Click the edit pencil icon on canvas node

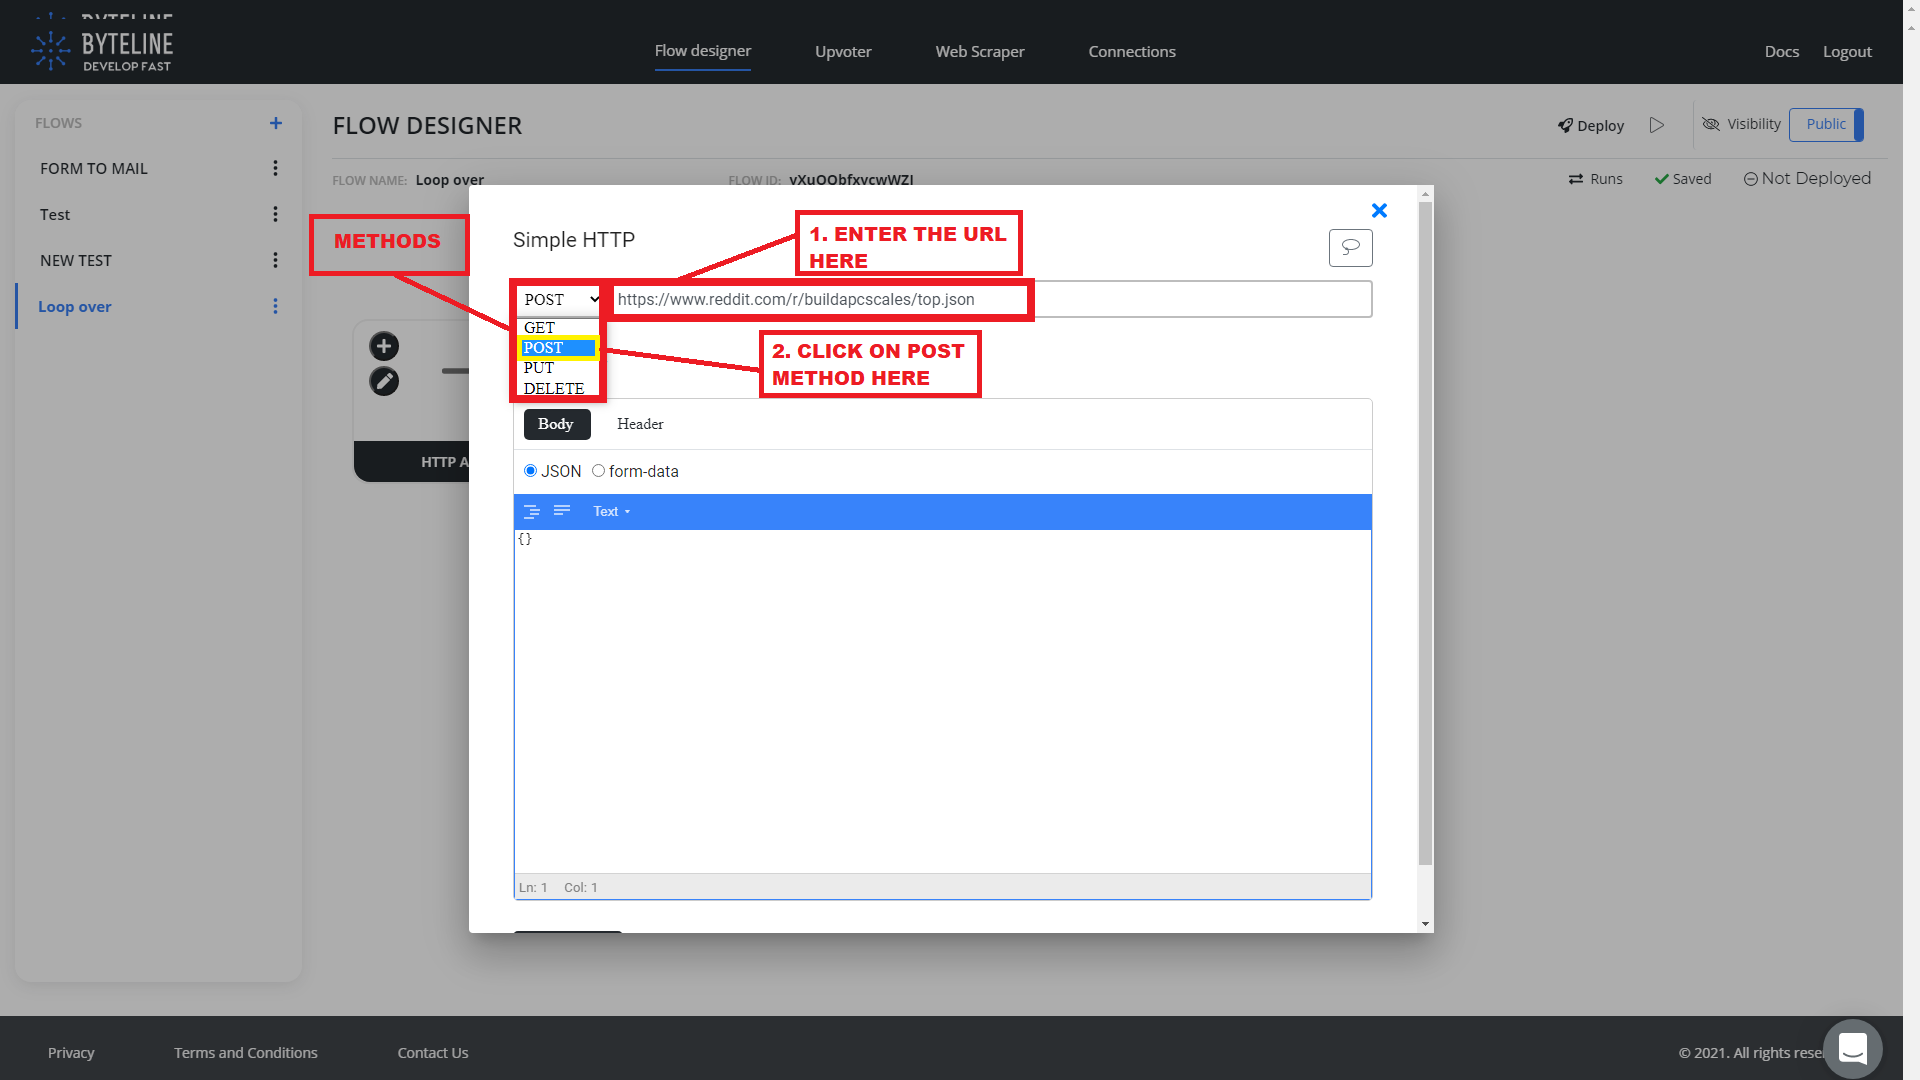coord(384,381)
